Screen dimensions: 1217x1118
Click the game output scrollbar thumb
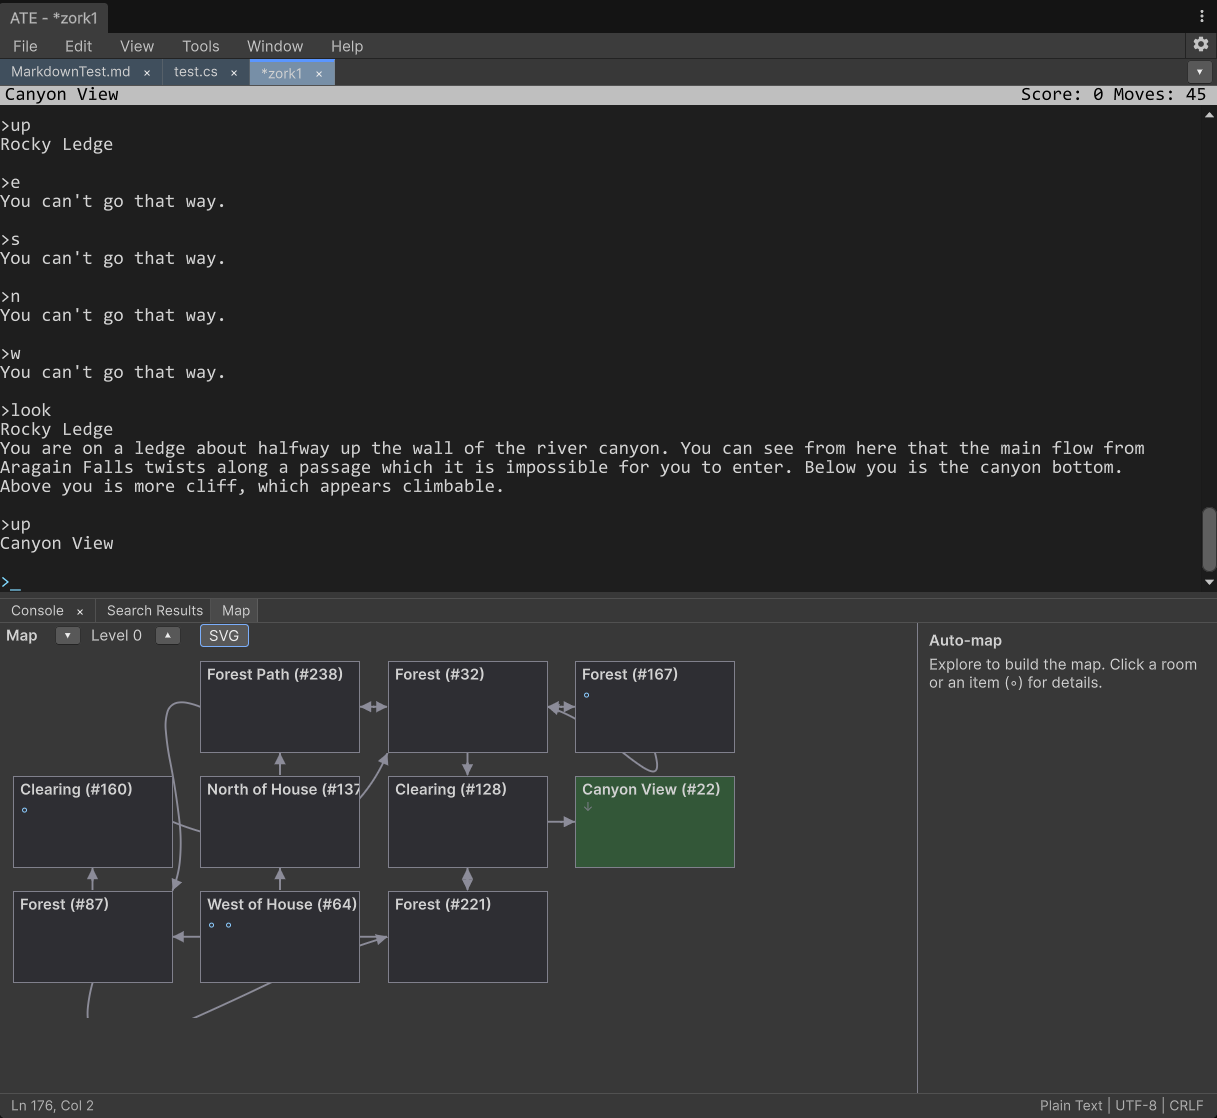pos(1209,540)
